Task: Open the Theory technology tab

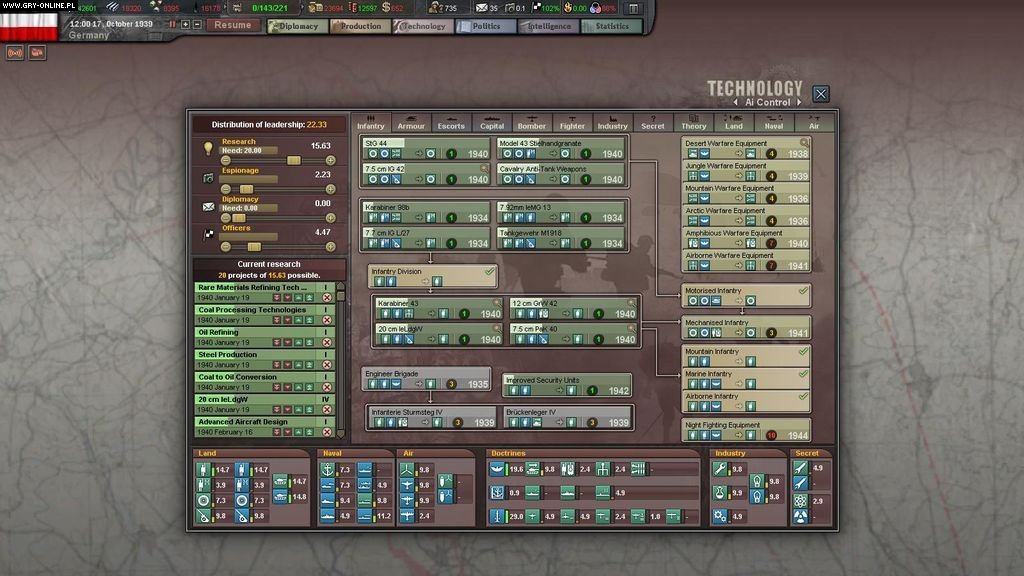Action: [x=694, y=122]
